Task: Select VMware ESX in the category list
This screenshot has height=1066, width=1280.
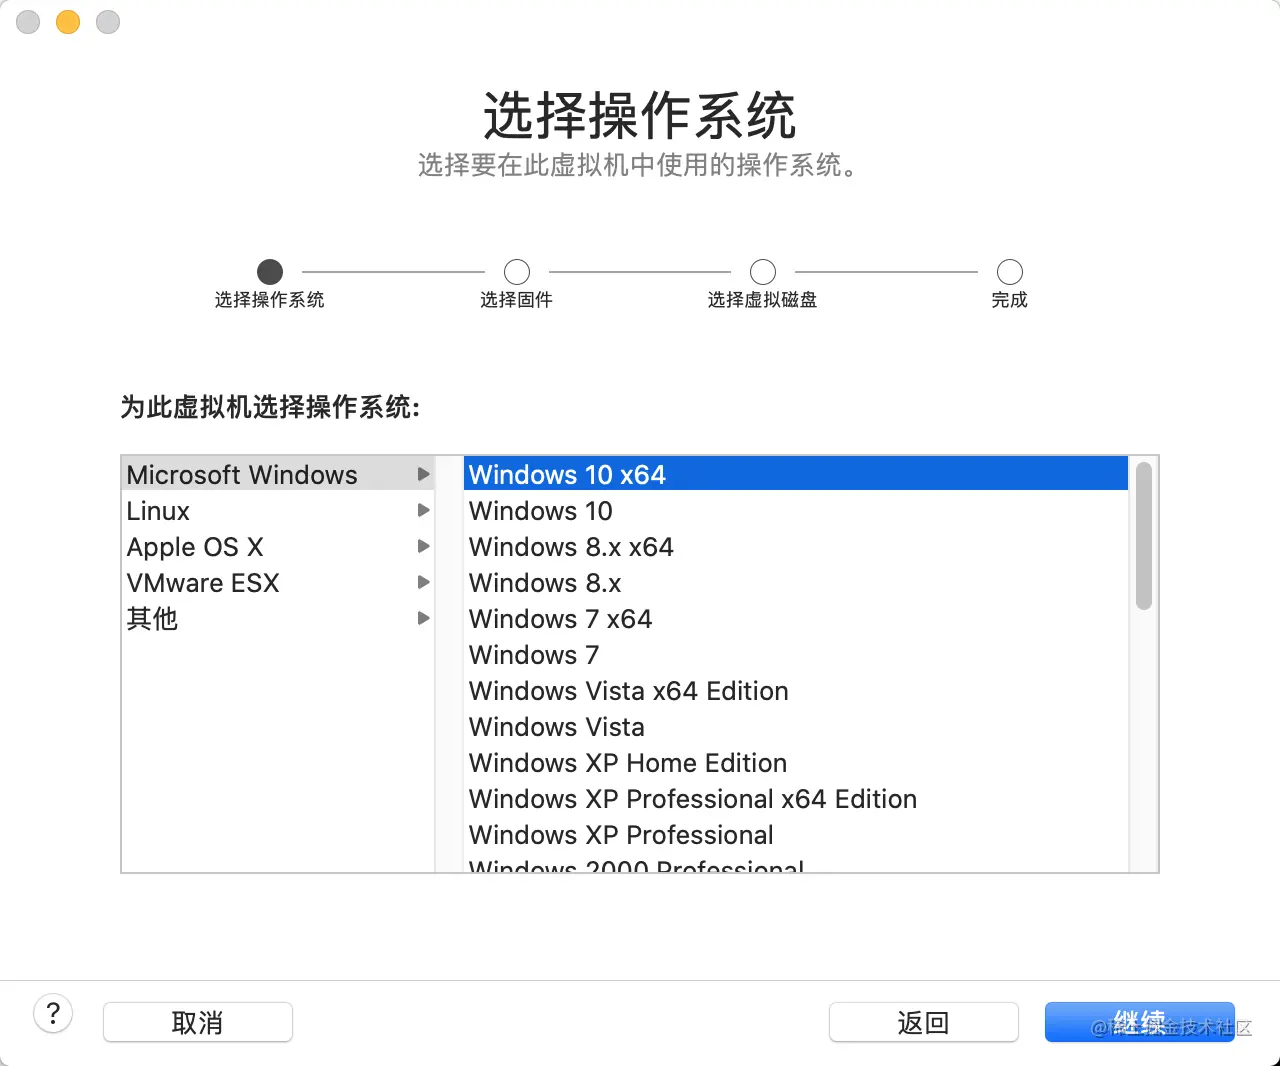Action: [278, 582]
